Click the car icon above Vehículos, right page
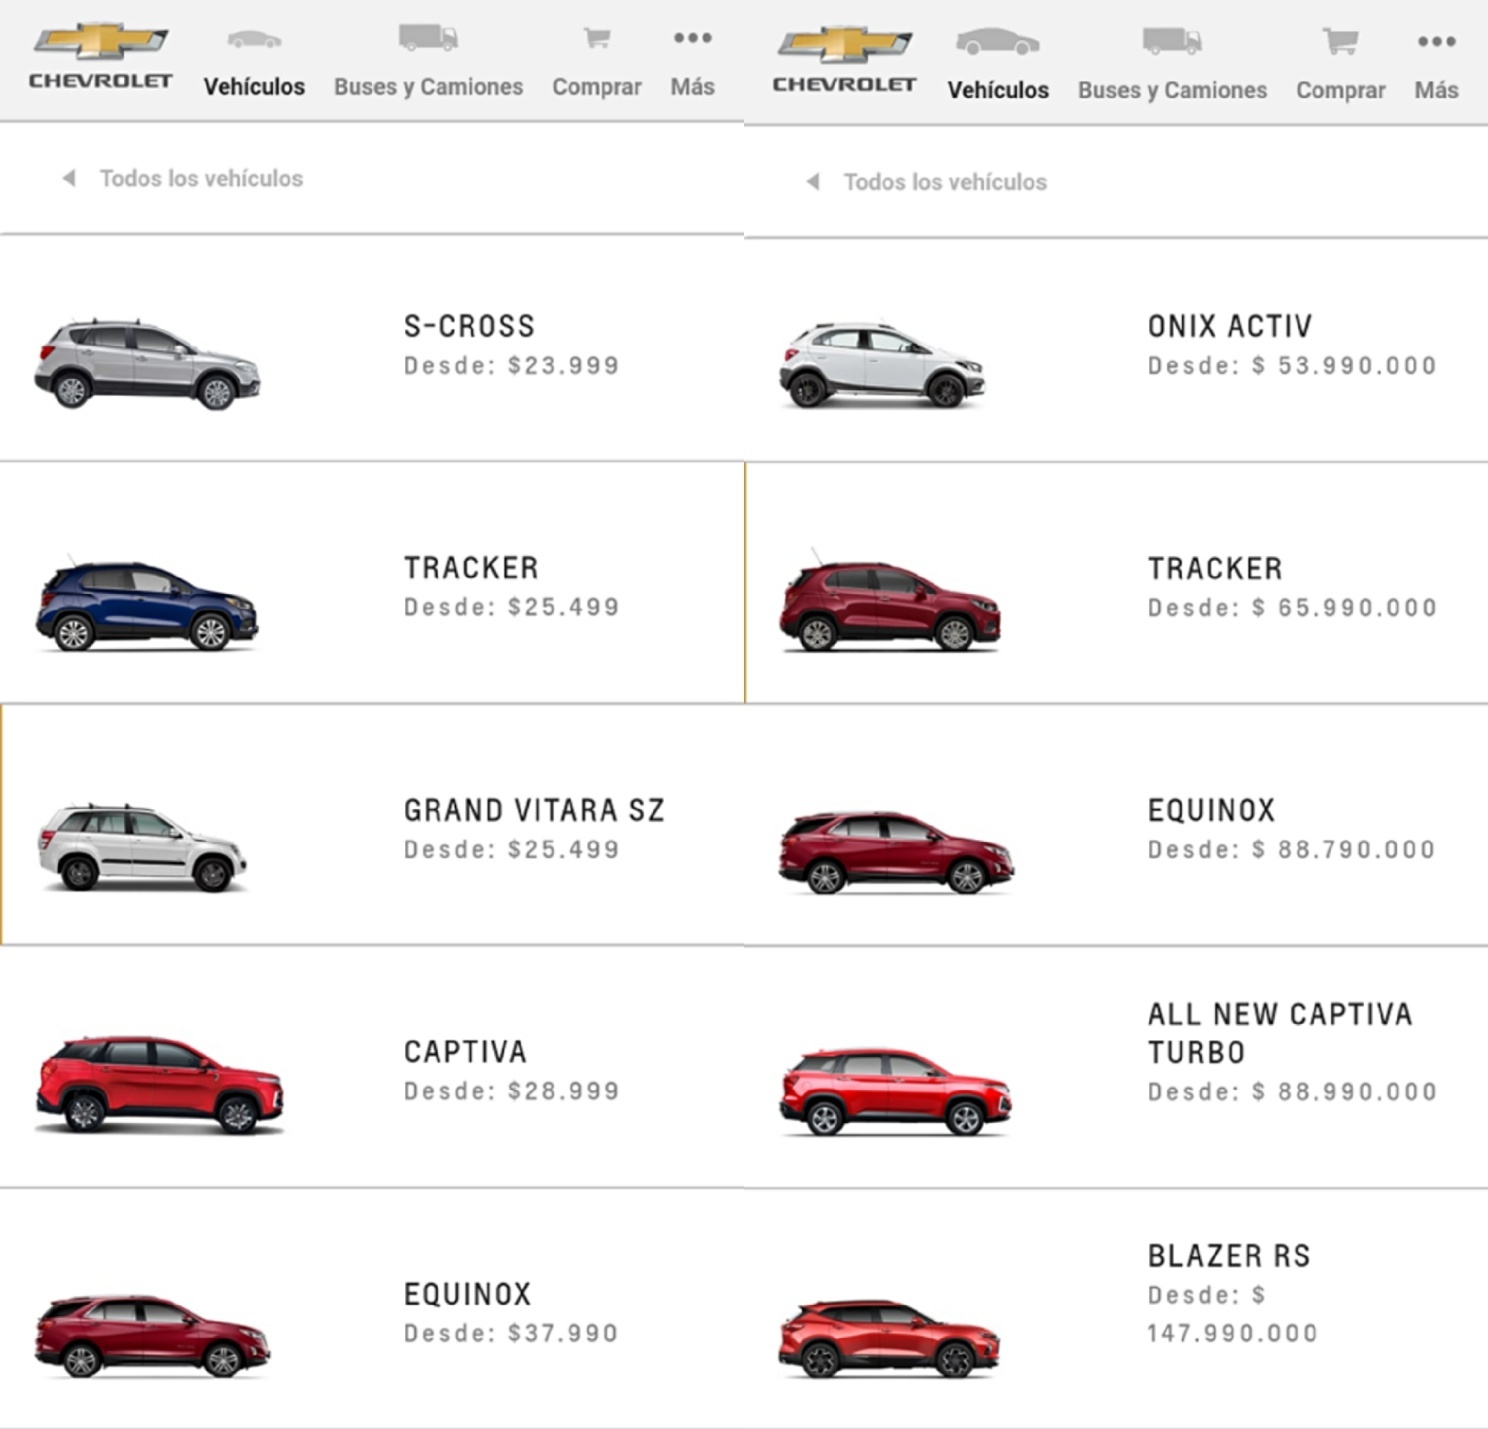Screen dimensions: 1488x1429 (x=998, y=42)
